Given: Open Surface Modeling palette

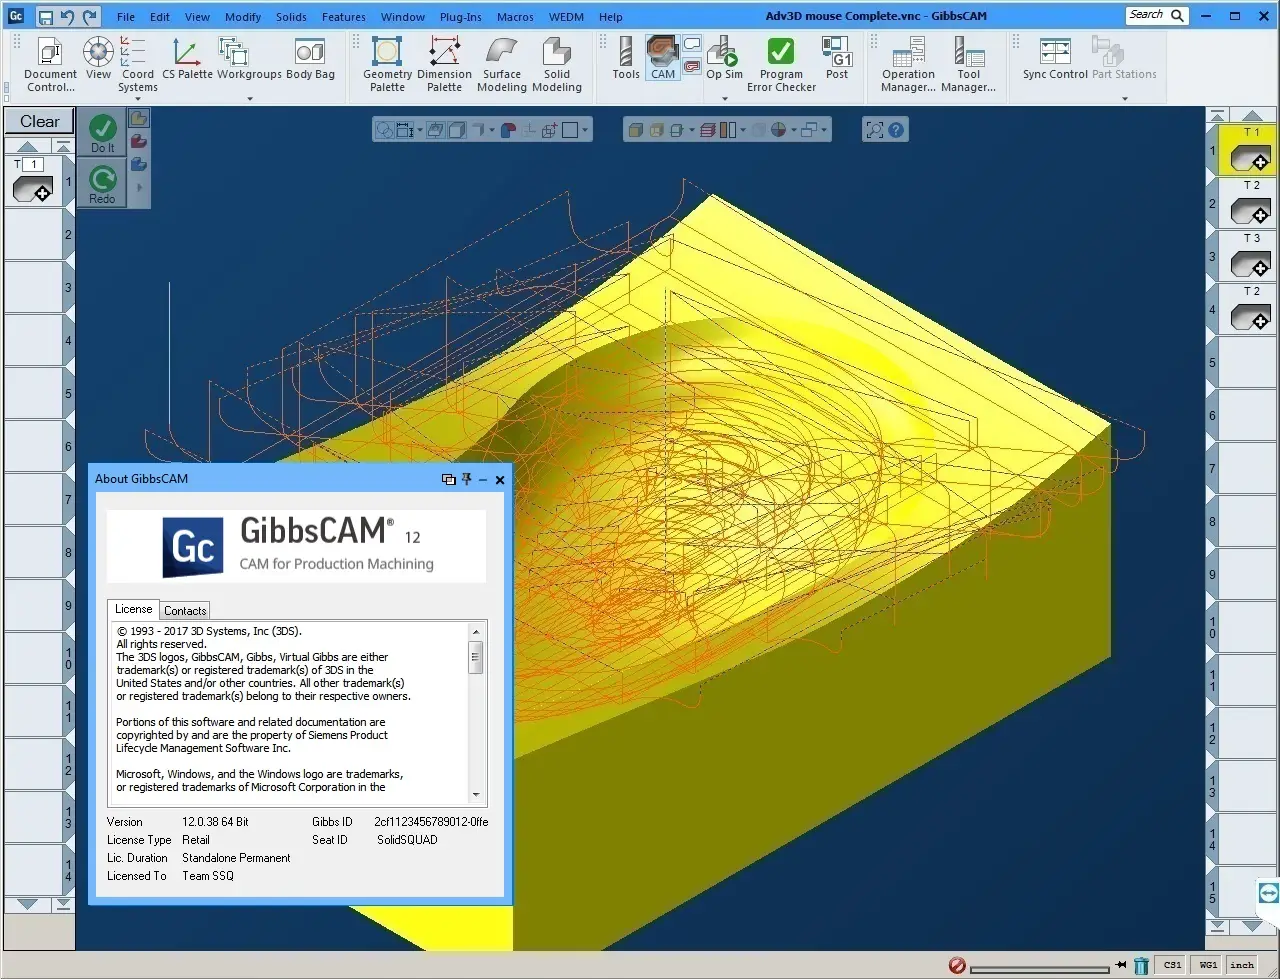Looking at the screenshot, I should tap(501, 64).
